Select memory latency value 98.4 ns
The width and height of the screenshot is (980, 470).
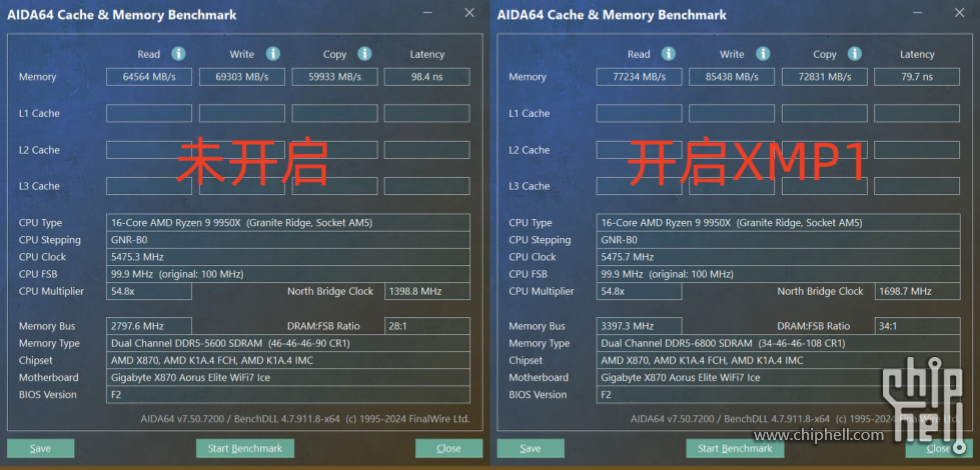427,77
